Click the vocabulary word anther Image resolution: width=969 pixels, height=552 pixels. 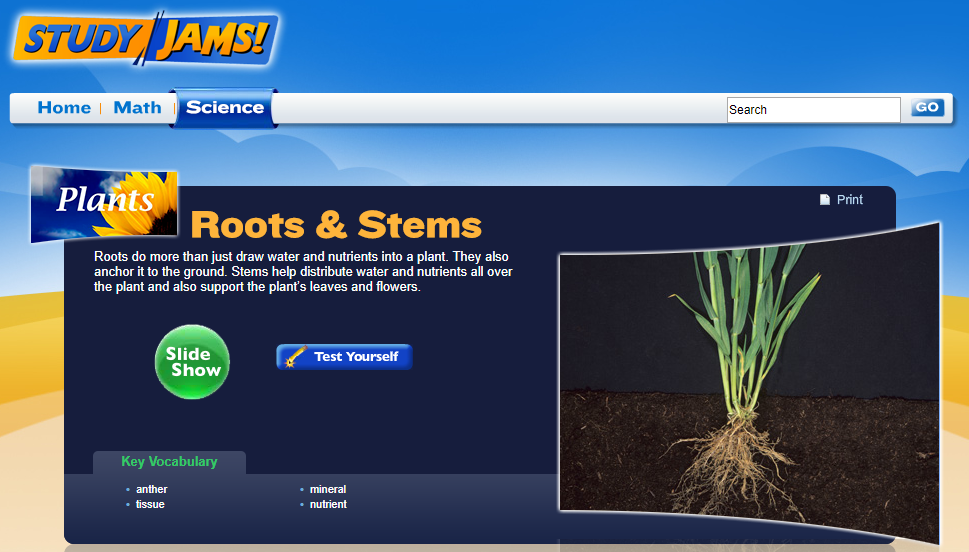(x=151, y=489)
